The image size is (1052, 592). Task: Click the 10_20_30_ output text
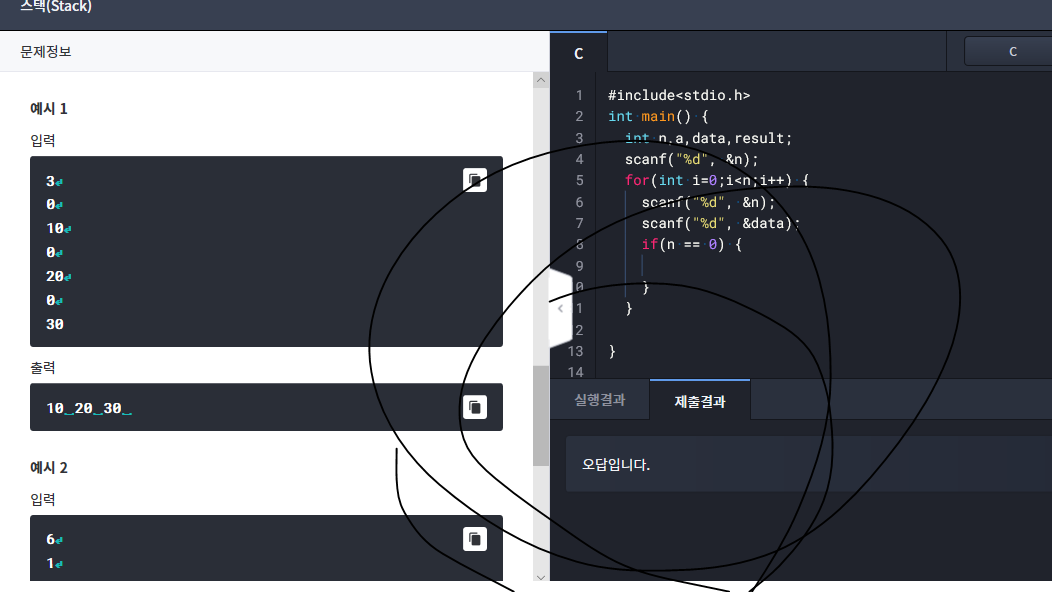click(x=89, y=408)
